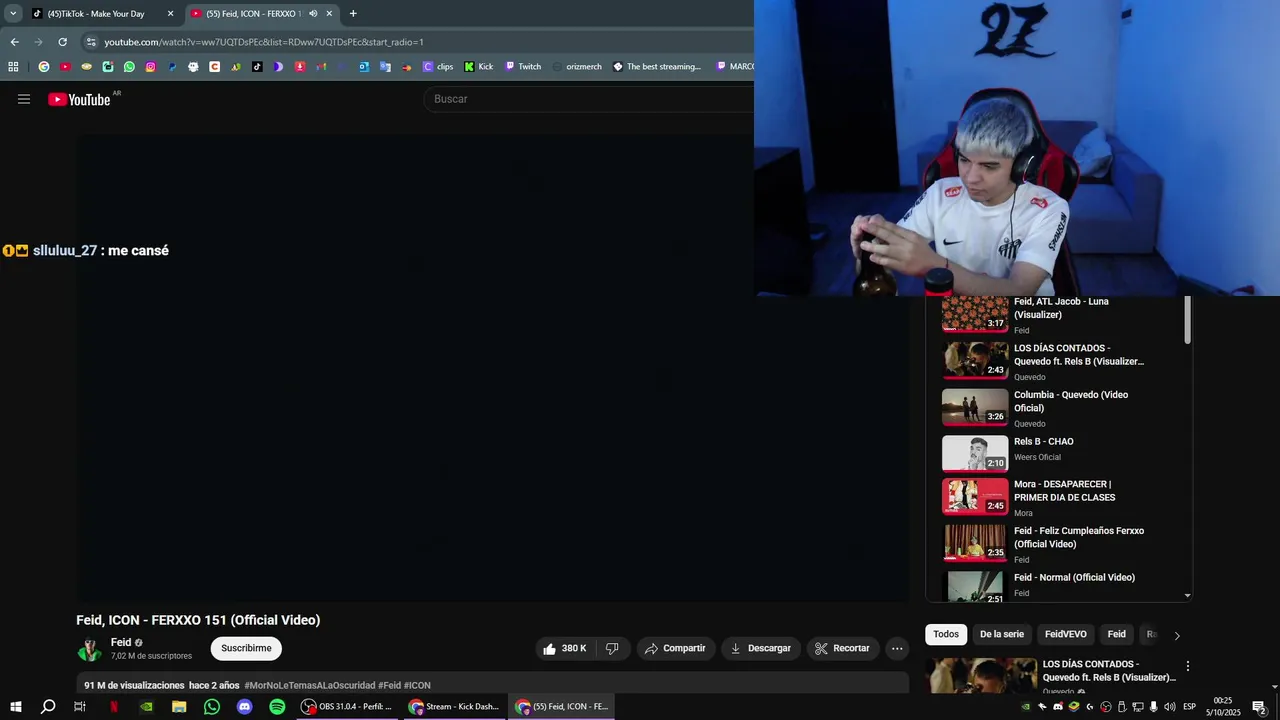Select the 'De la serie' filter chip
Image resolution: width=1280 pixels, height=720 pixels.
[1002, 634]
